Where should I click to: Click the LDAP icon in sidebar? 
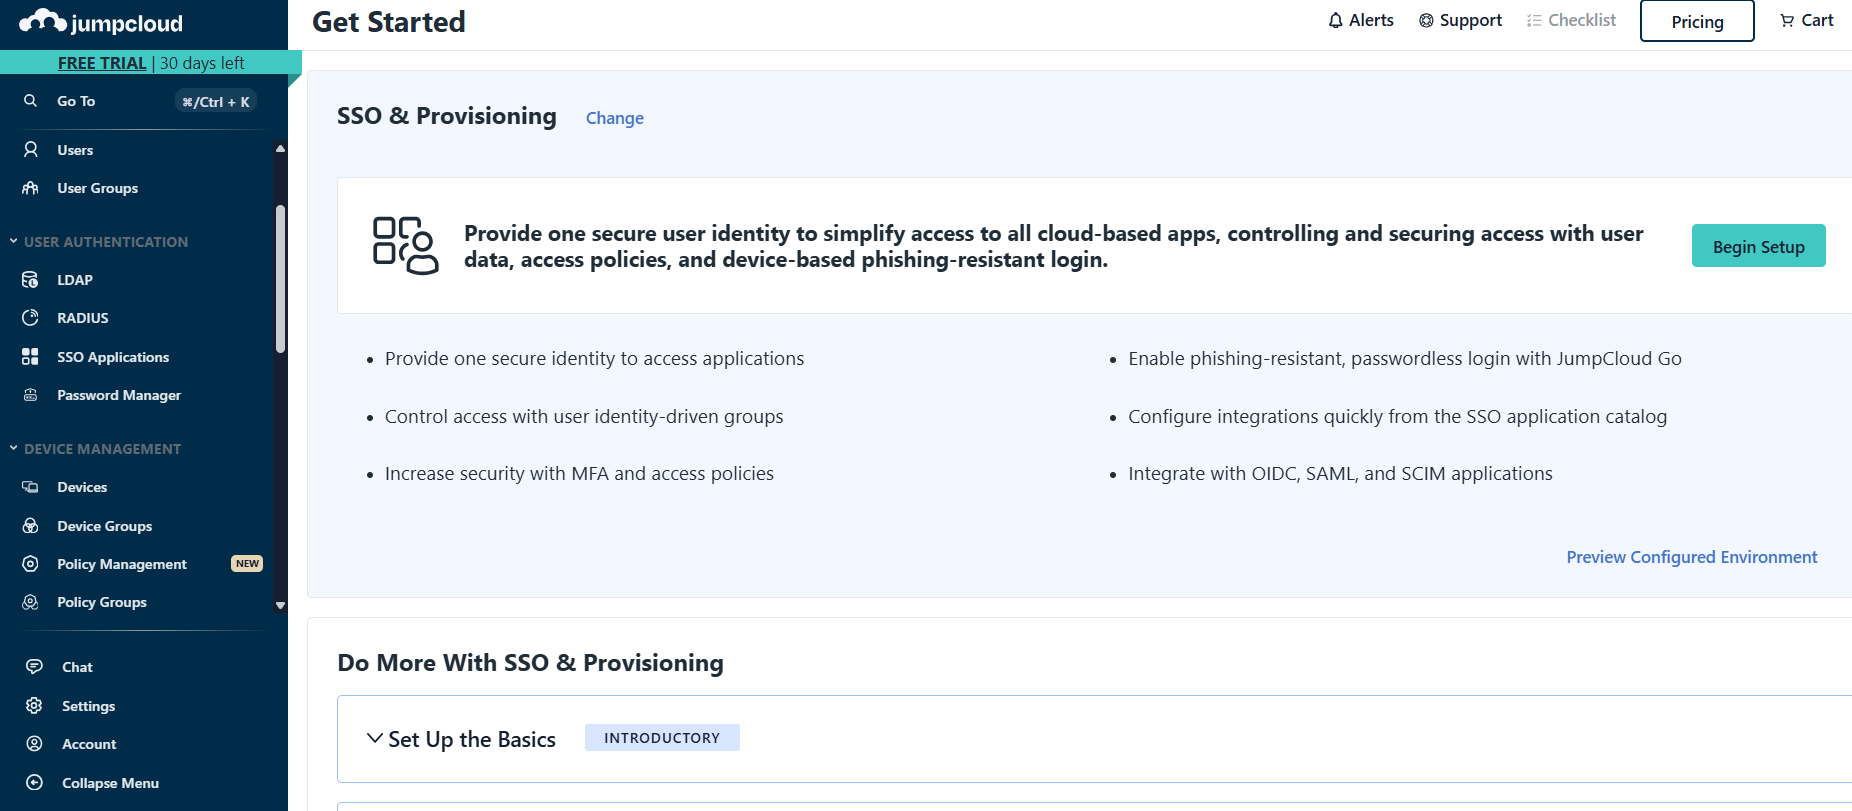click(31, 280)
